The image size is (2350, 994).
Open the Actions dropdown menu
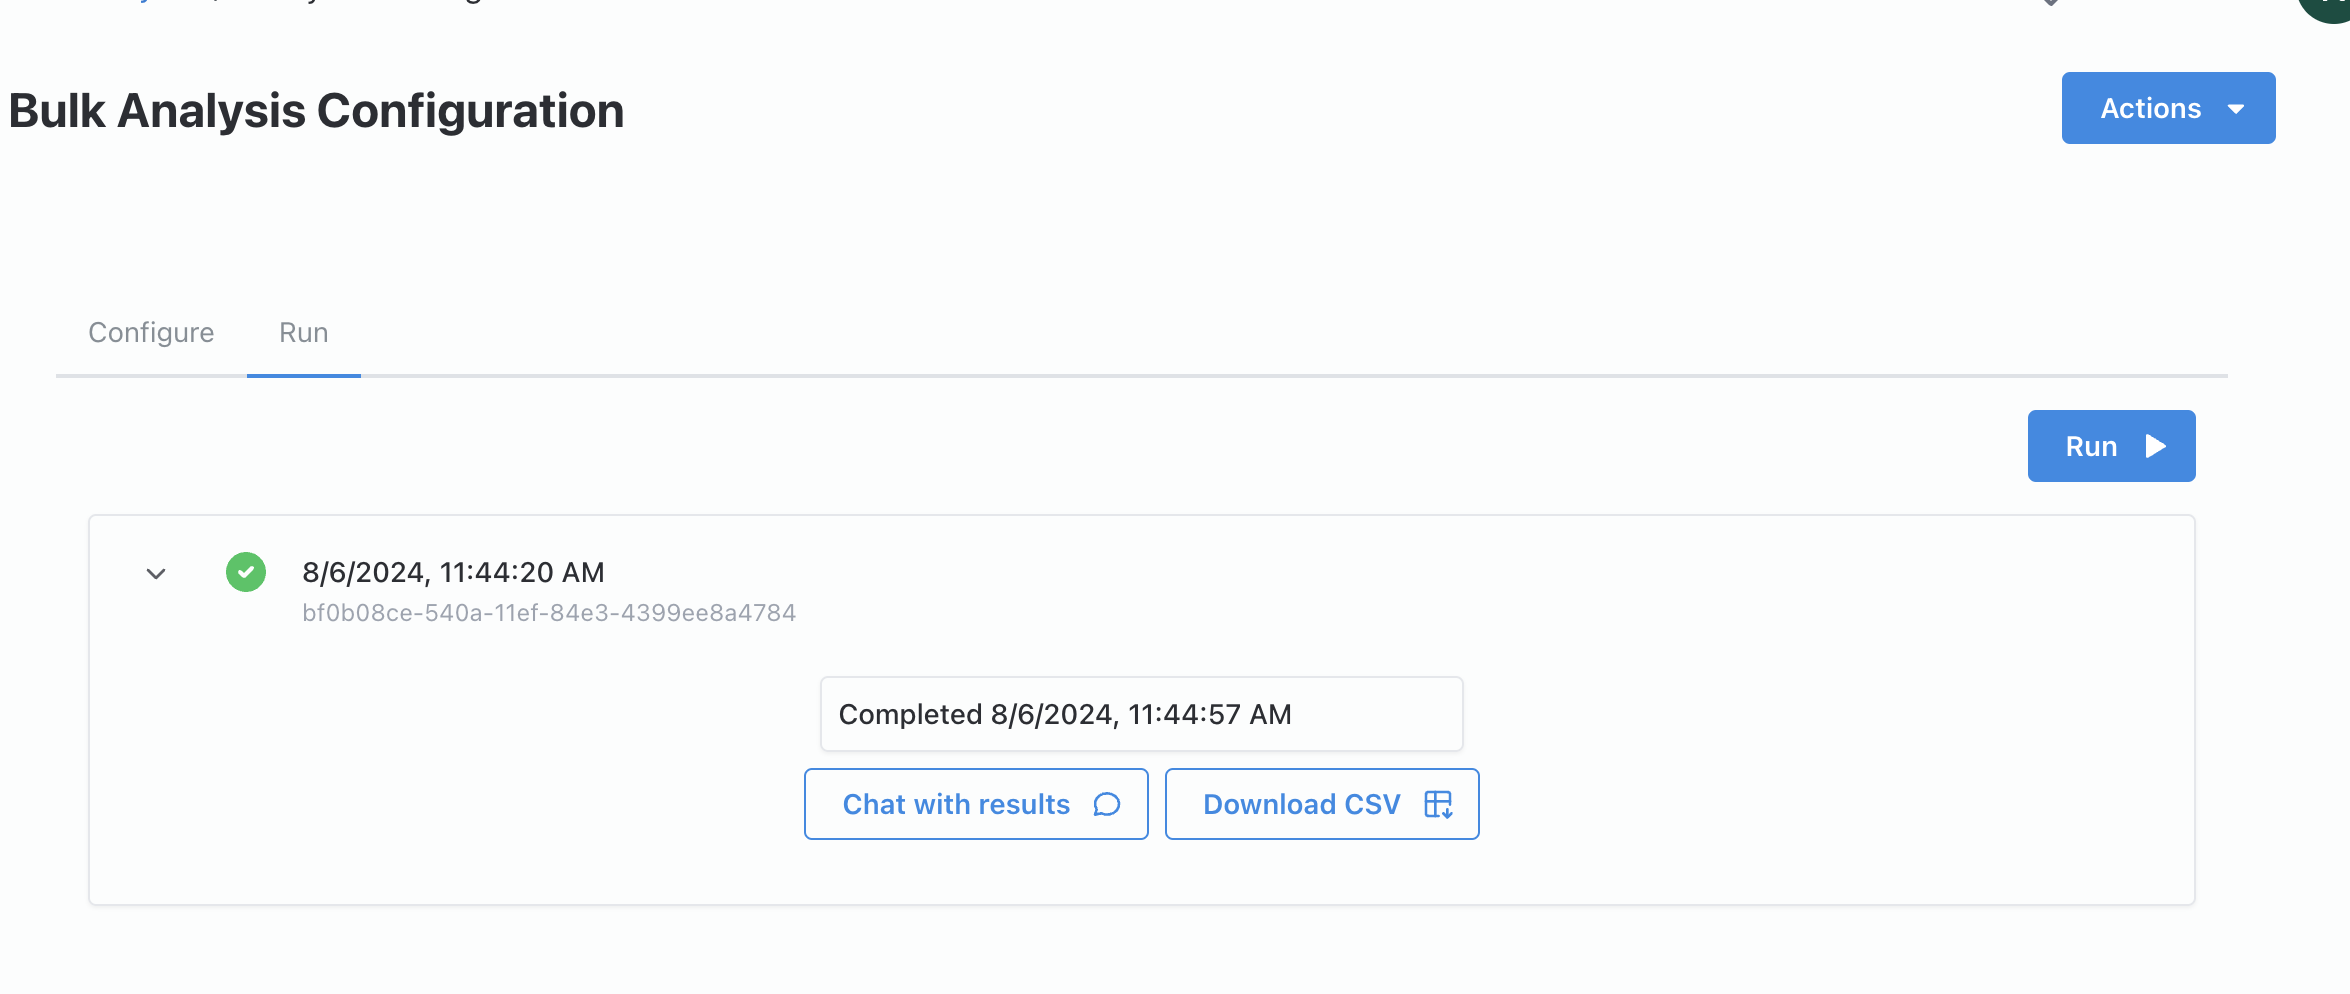2150,108
